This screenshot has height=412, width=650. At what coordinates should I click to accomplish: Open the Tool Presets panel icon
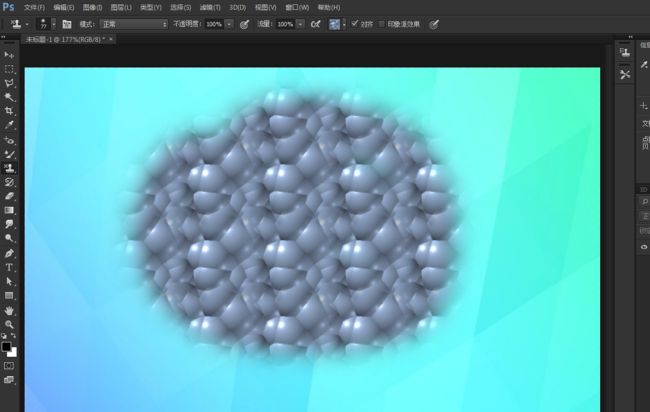click(625, 75)
